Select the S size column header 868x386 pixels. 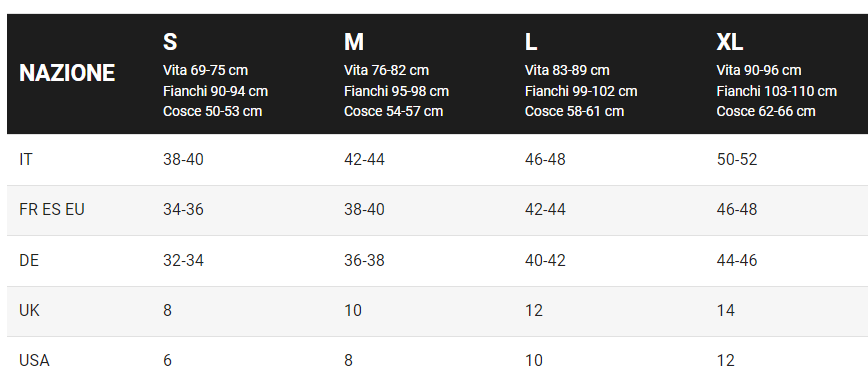(170, 42)
